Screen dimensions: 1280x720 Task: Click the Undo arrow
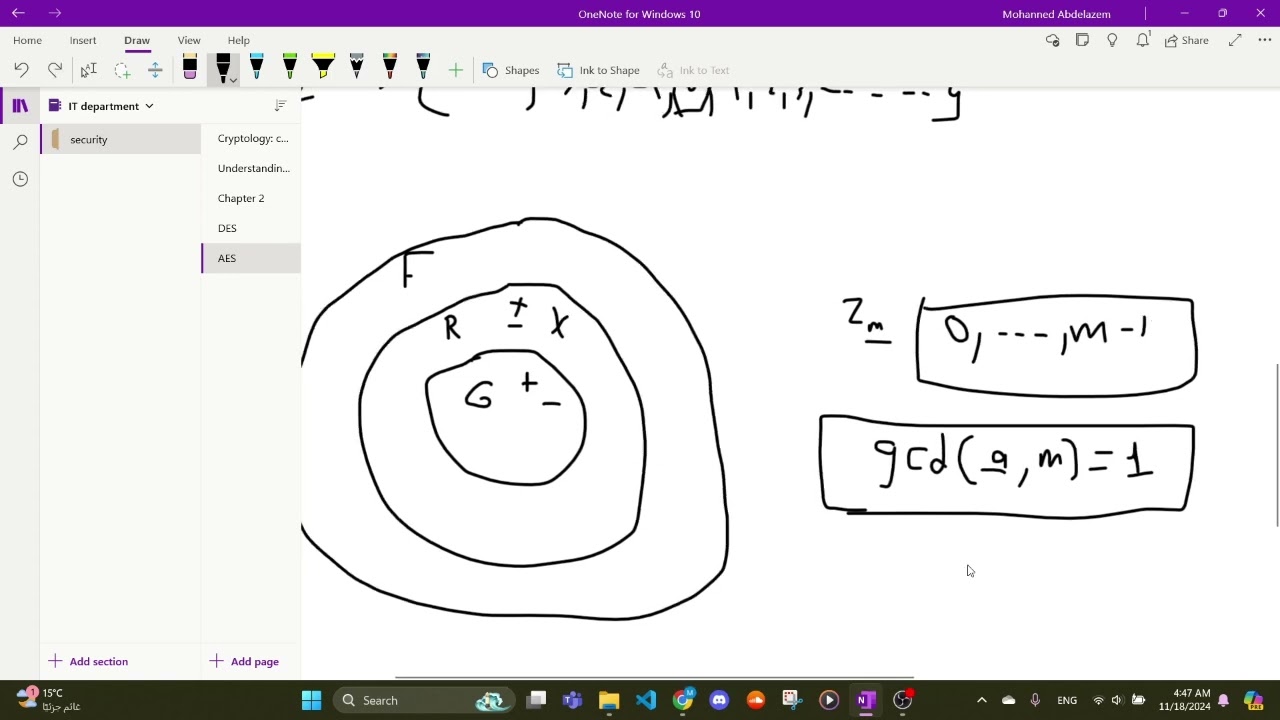point(21,70)
